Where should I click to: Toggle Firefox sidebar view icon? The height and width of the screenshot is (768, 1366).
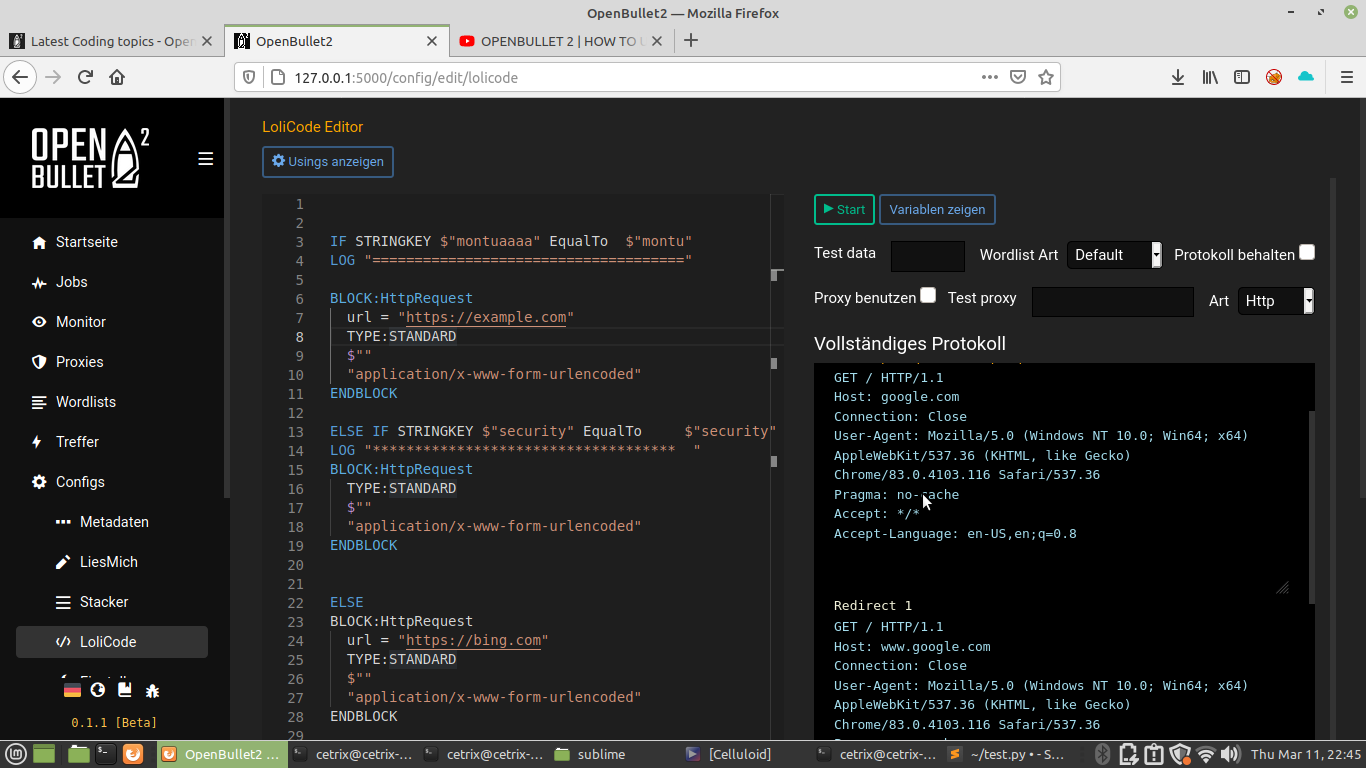coord(1242,77)
